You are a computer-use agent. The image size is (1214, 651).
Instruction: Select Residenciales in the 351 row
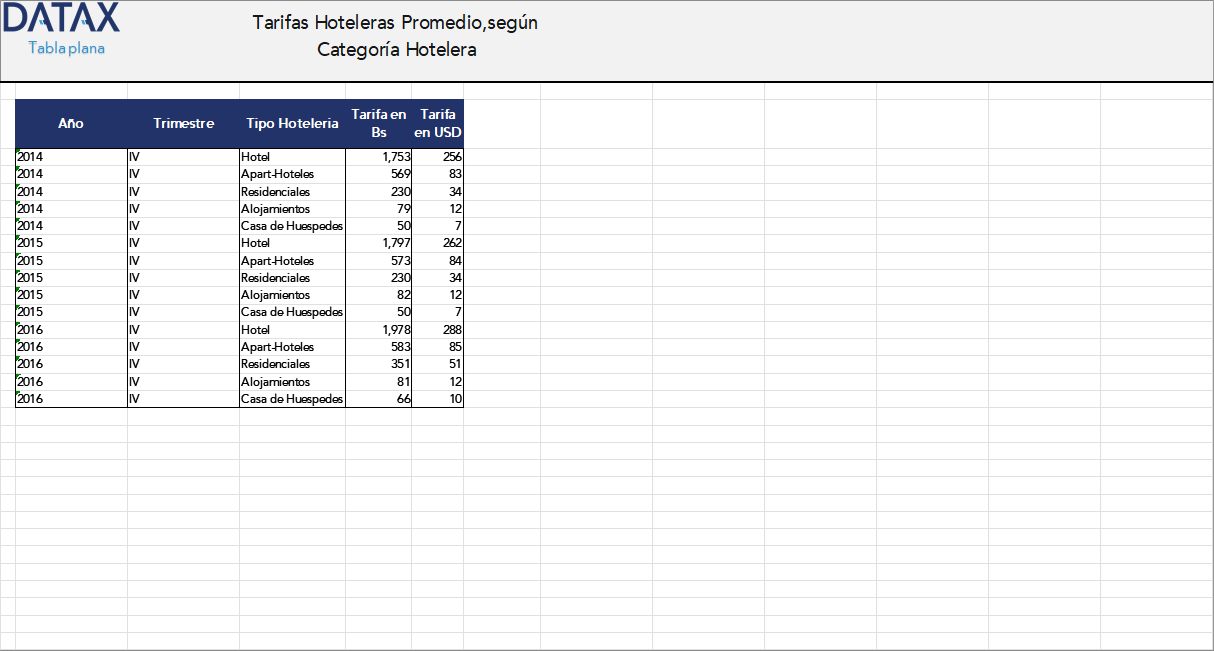292,364
